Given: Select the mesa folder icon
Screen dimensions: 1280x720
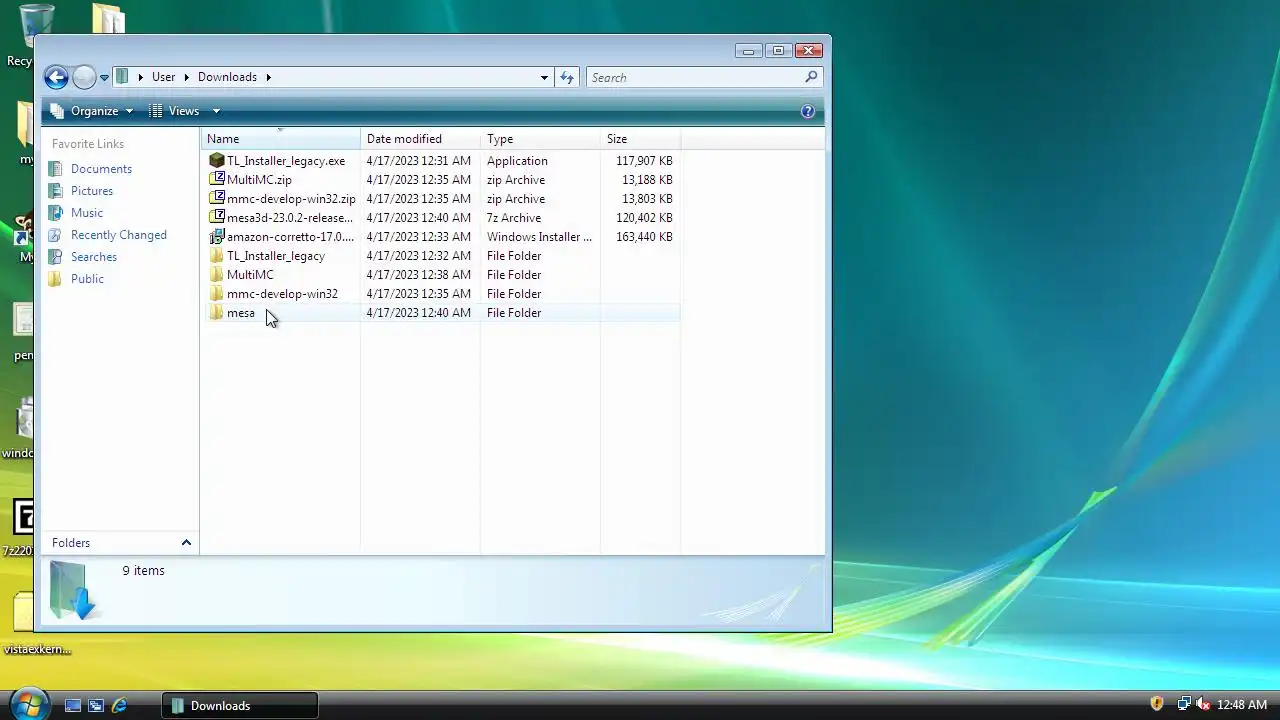Looking at the screenshot, I should point(217,312).
